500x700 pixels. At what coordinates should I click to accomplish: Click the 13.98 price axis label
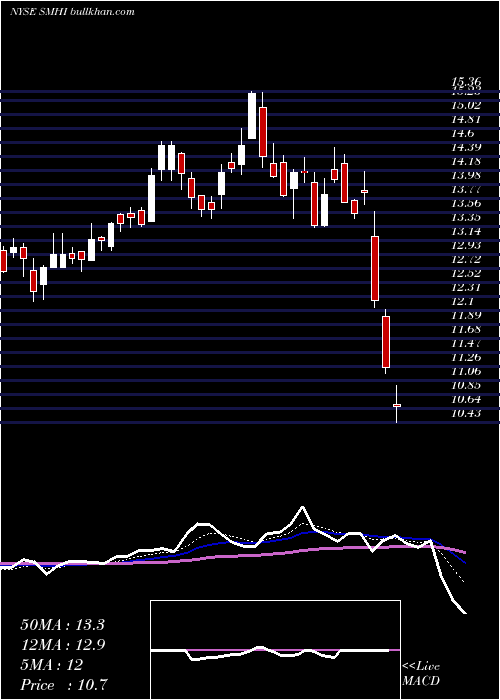click(x=466, y=175)
